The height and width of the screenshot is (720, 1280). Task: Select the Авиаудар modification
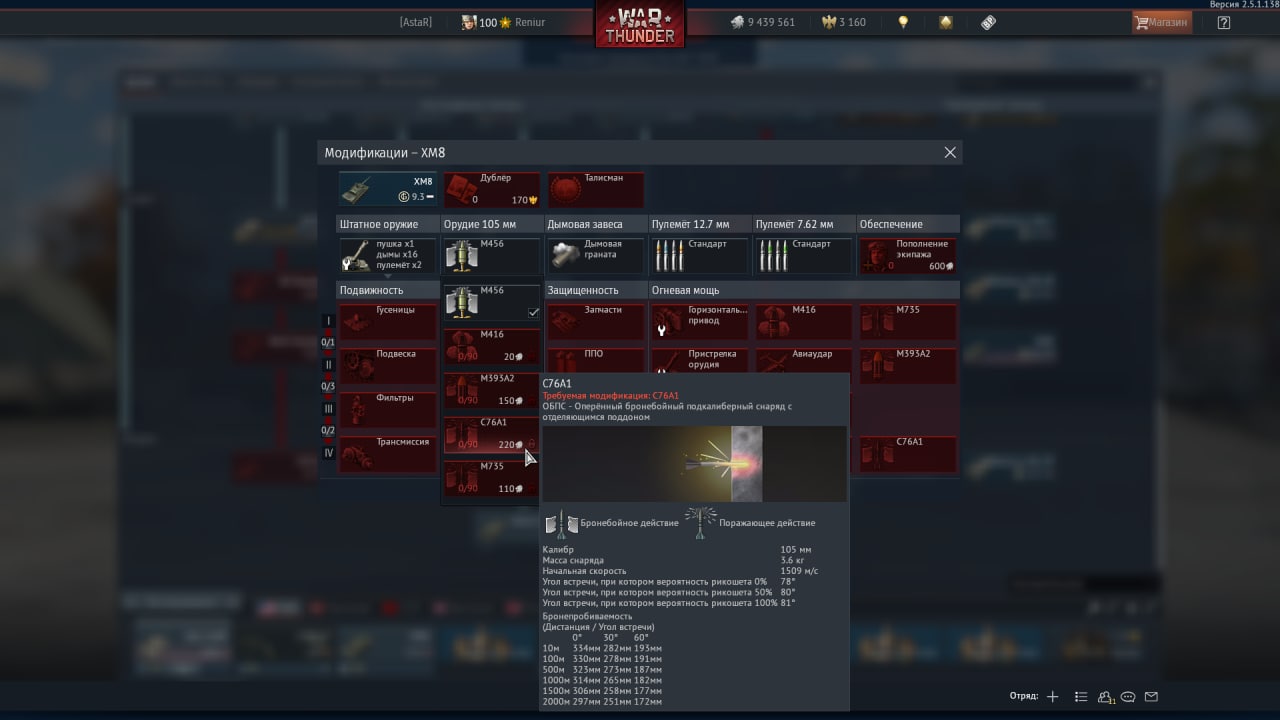(803, 360)
